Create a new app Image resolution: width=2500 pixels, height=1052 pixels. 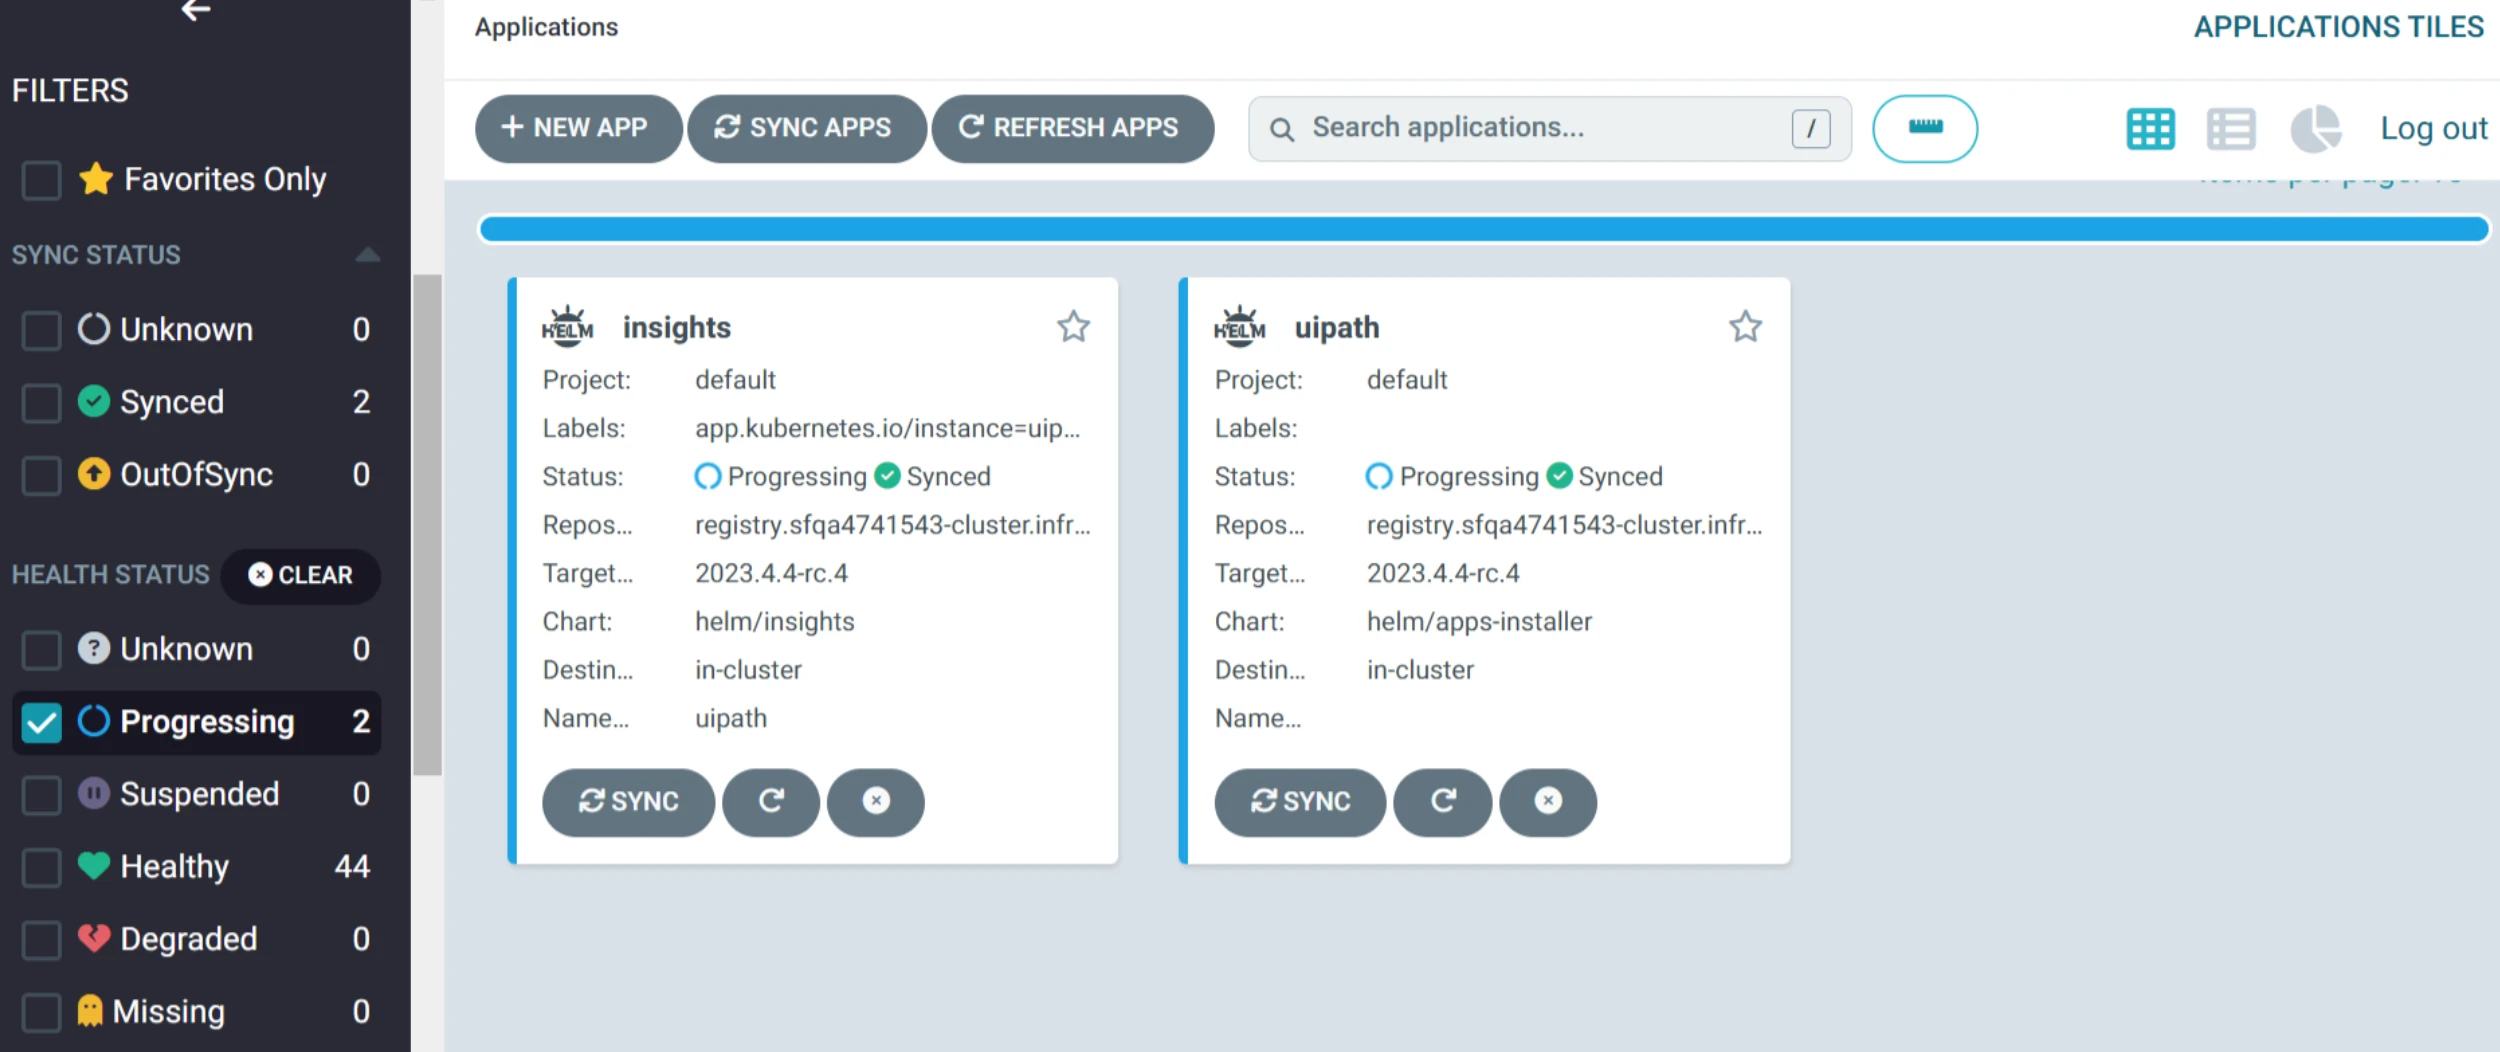click(x=578, y=128)
